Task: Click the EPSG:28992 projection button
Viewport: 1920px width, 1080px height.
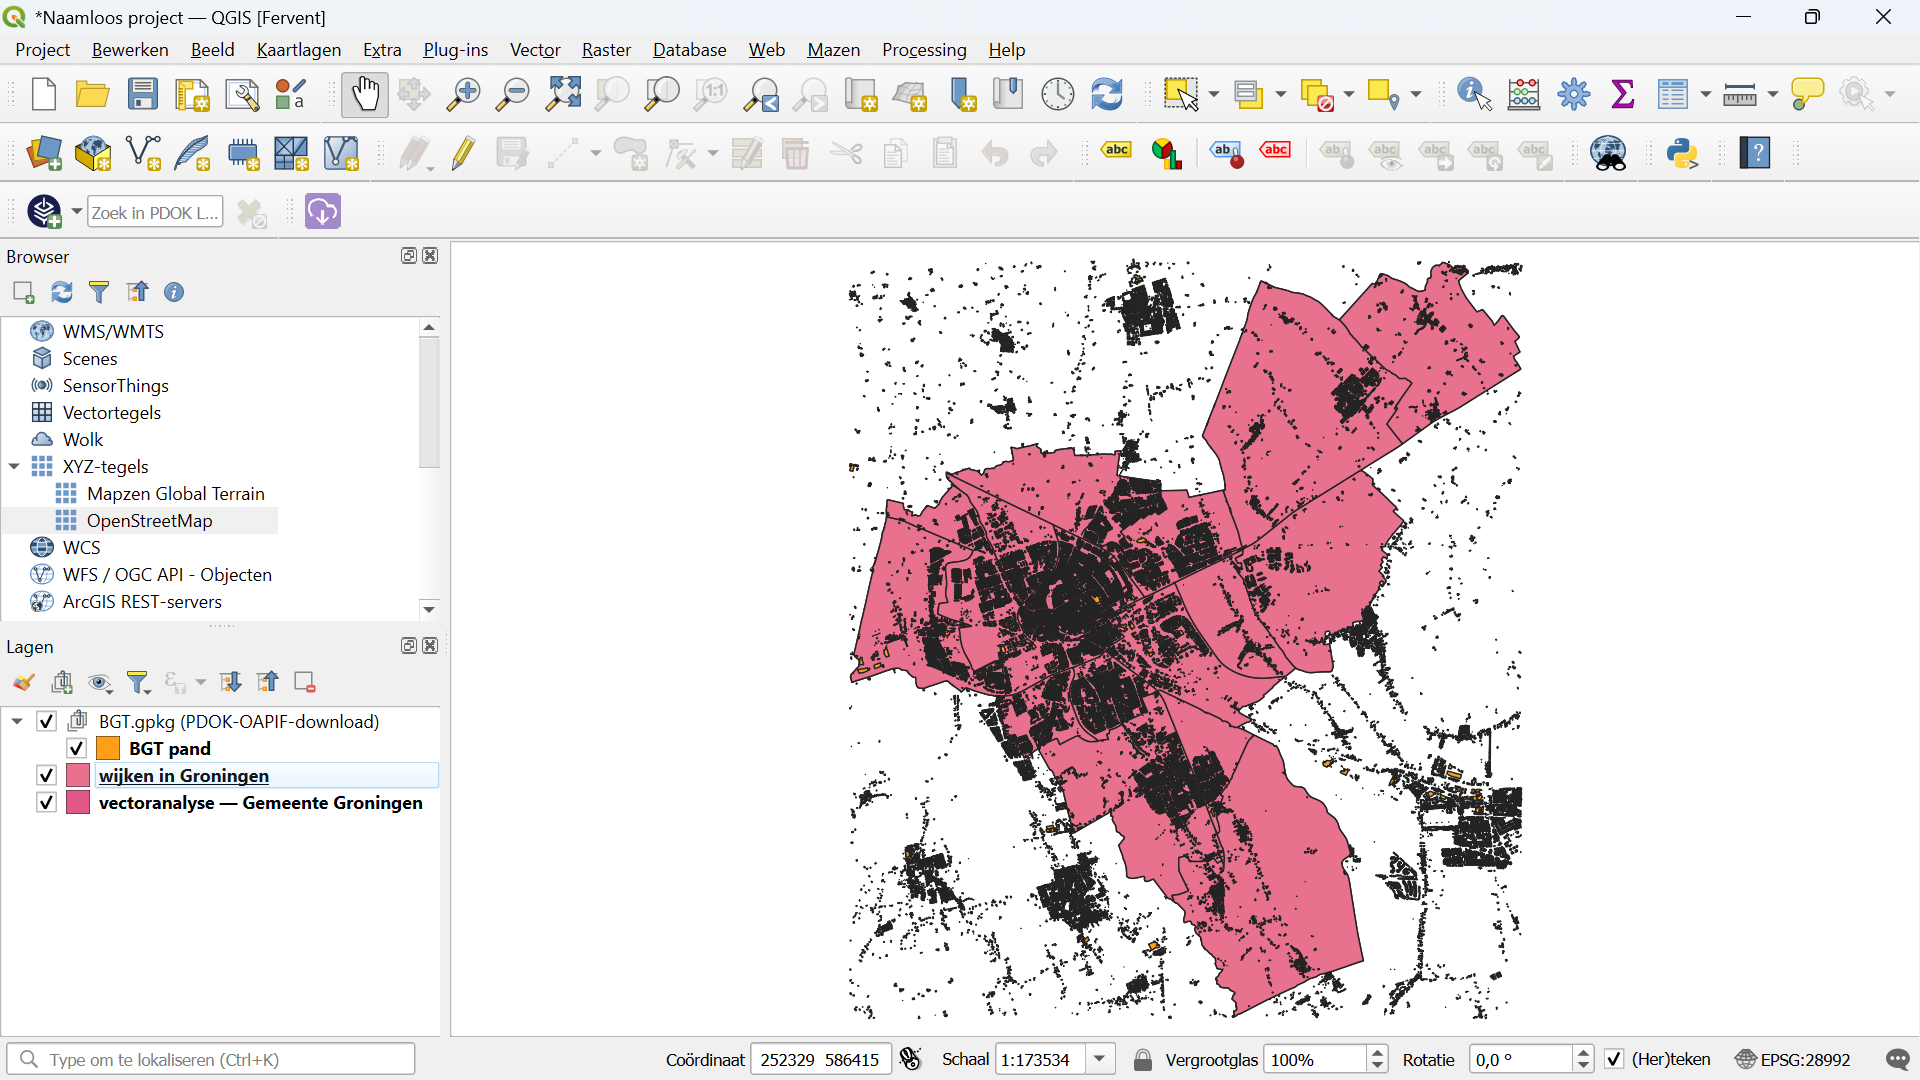Action: click(x=1793, y=1060)
